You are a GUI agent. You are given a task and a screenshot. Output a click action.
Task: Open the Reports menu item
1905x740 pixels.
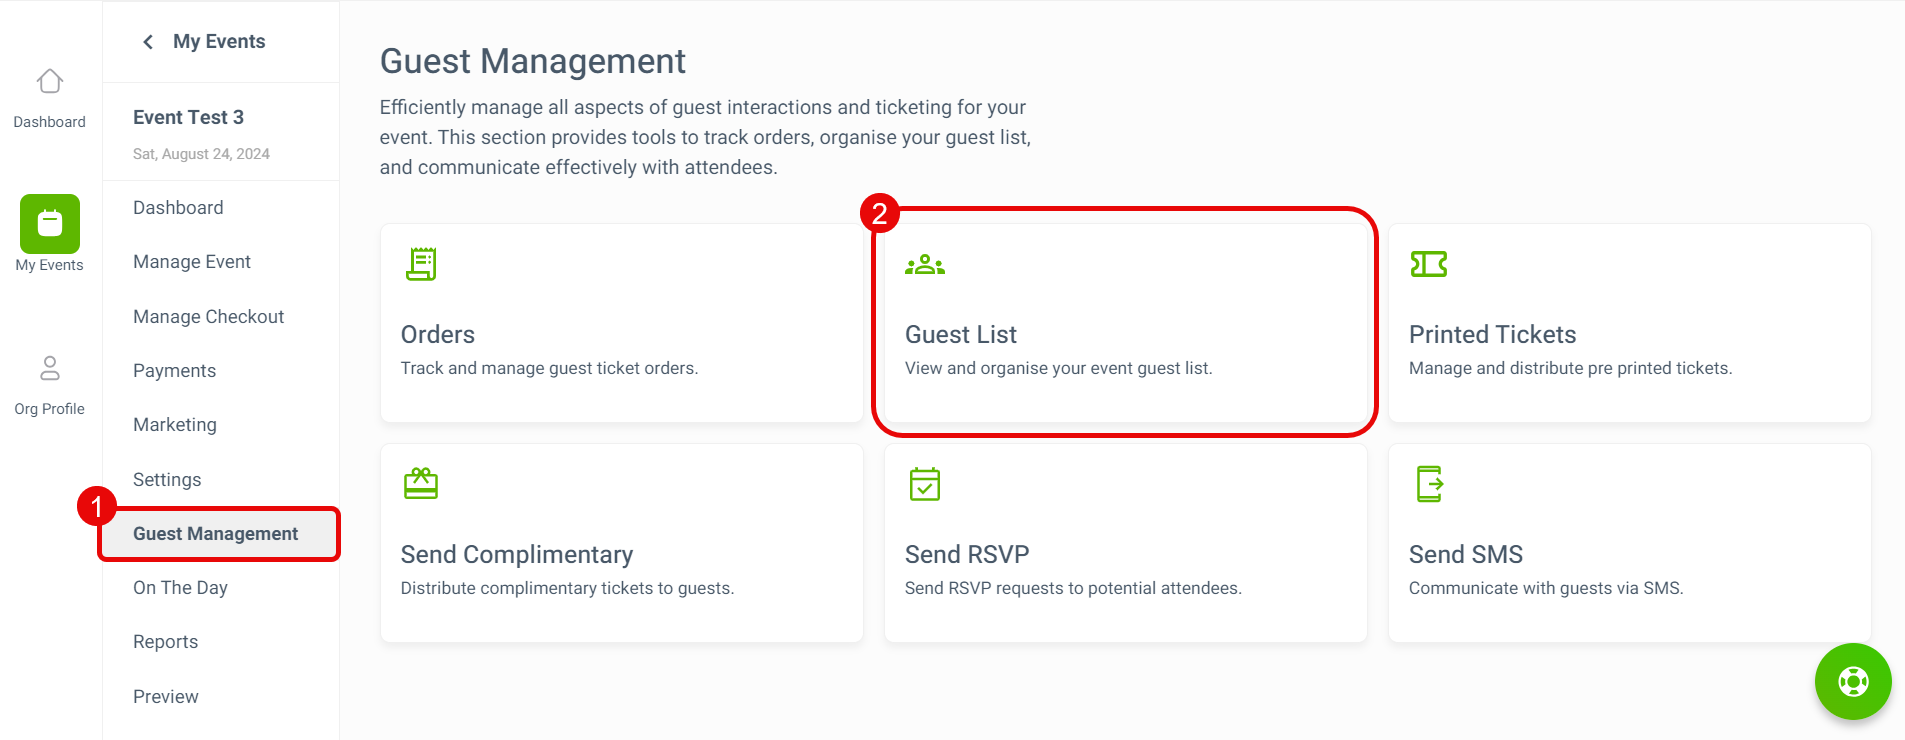coord(166,642)
